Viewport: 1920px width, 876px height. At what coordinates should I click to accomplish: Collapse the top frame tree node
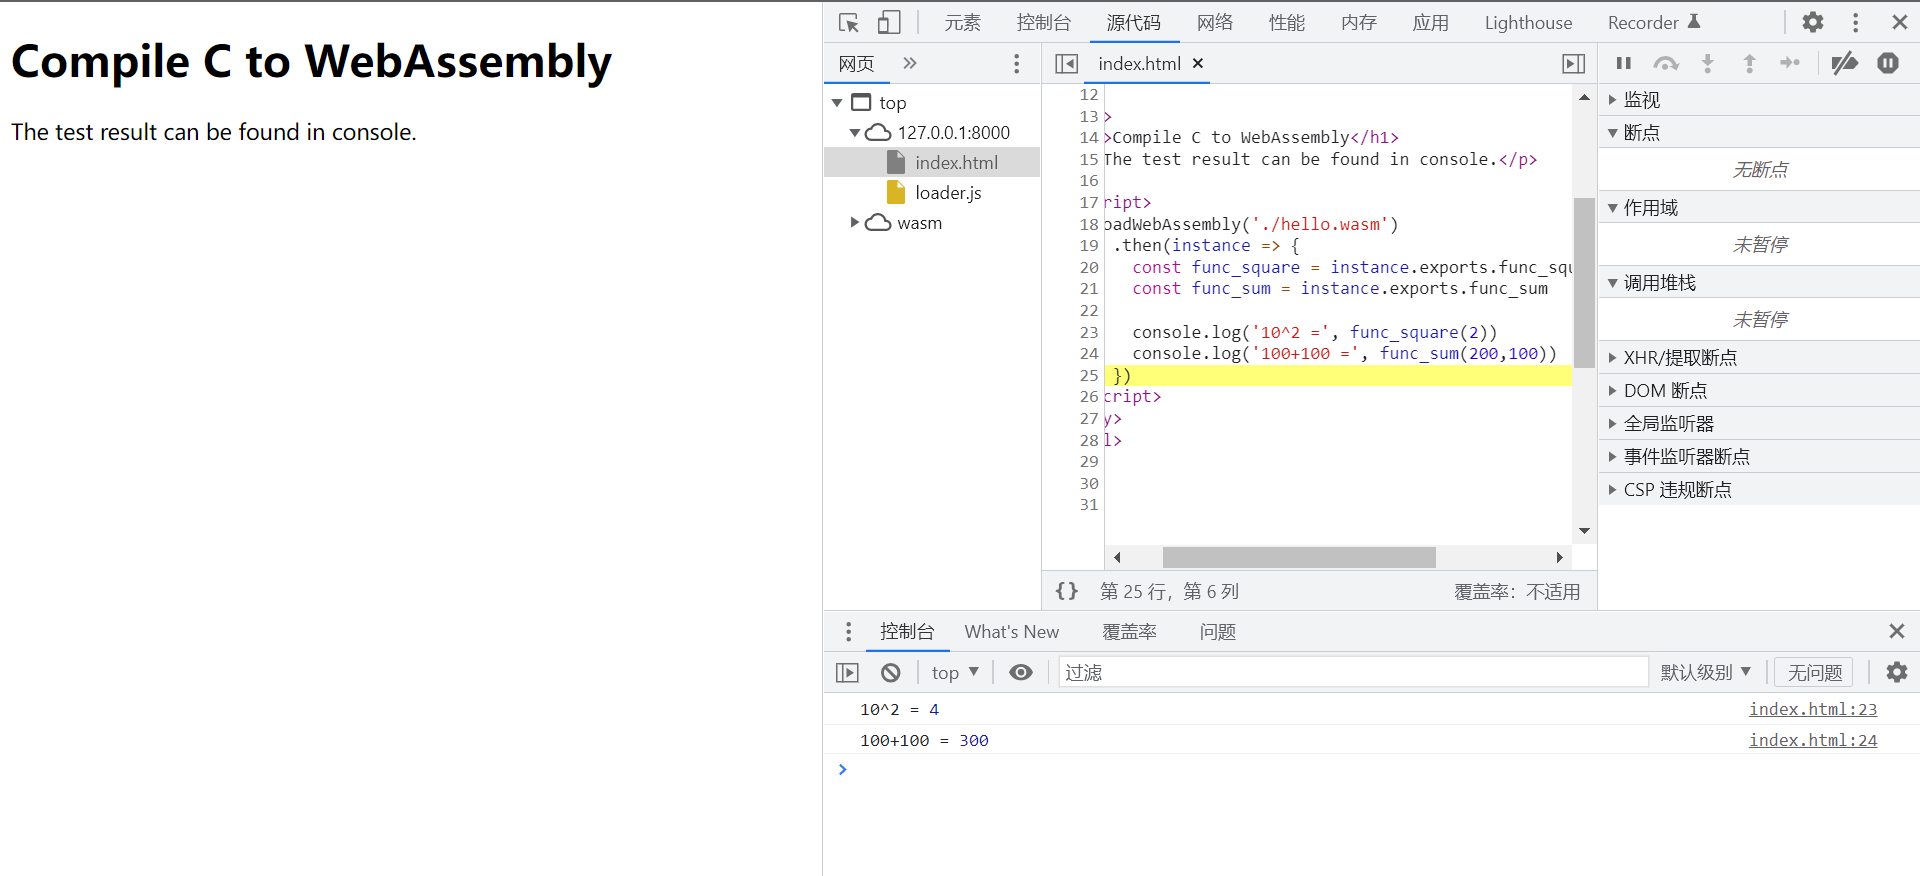837,103
